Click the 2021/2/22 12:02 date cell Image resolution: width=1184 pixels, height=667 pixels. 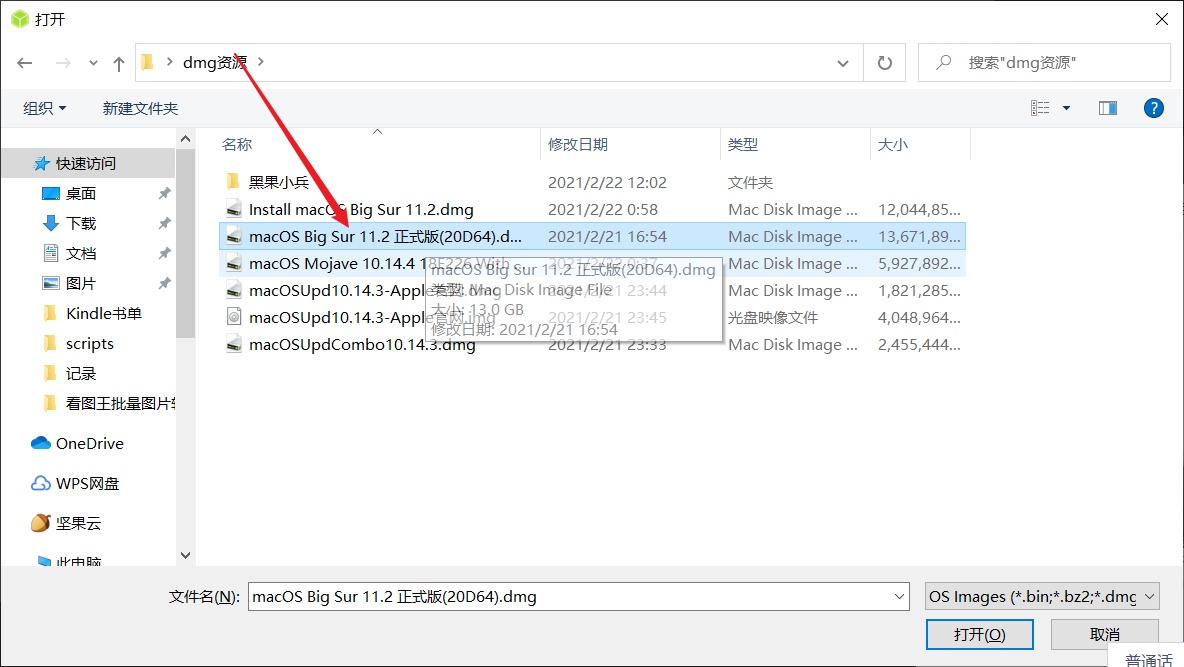click(x=607, y=182)
